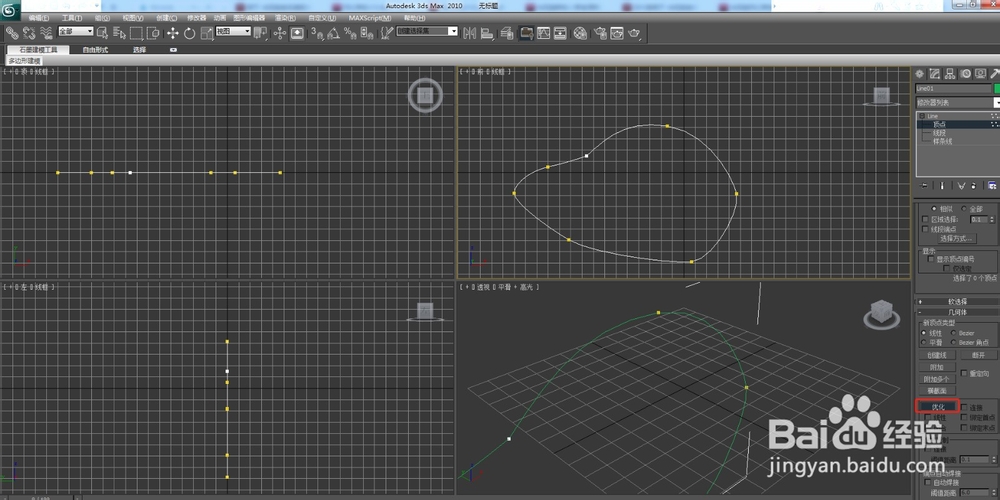Select the Unlink Selection tool
Viewport: 1000px width, 500px height.
click(x=29, y=33)
